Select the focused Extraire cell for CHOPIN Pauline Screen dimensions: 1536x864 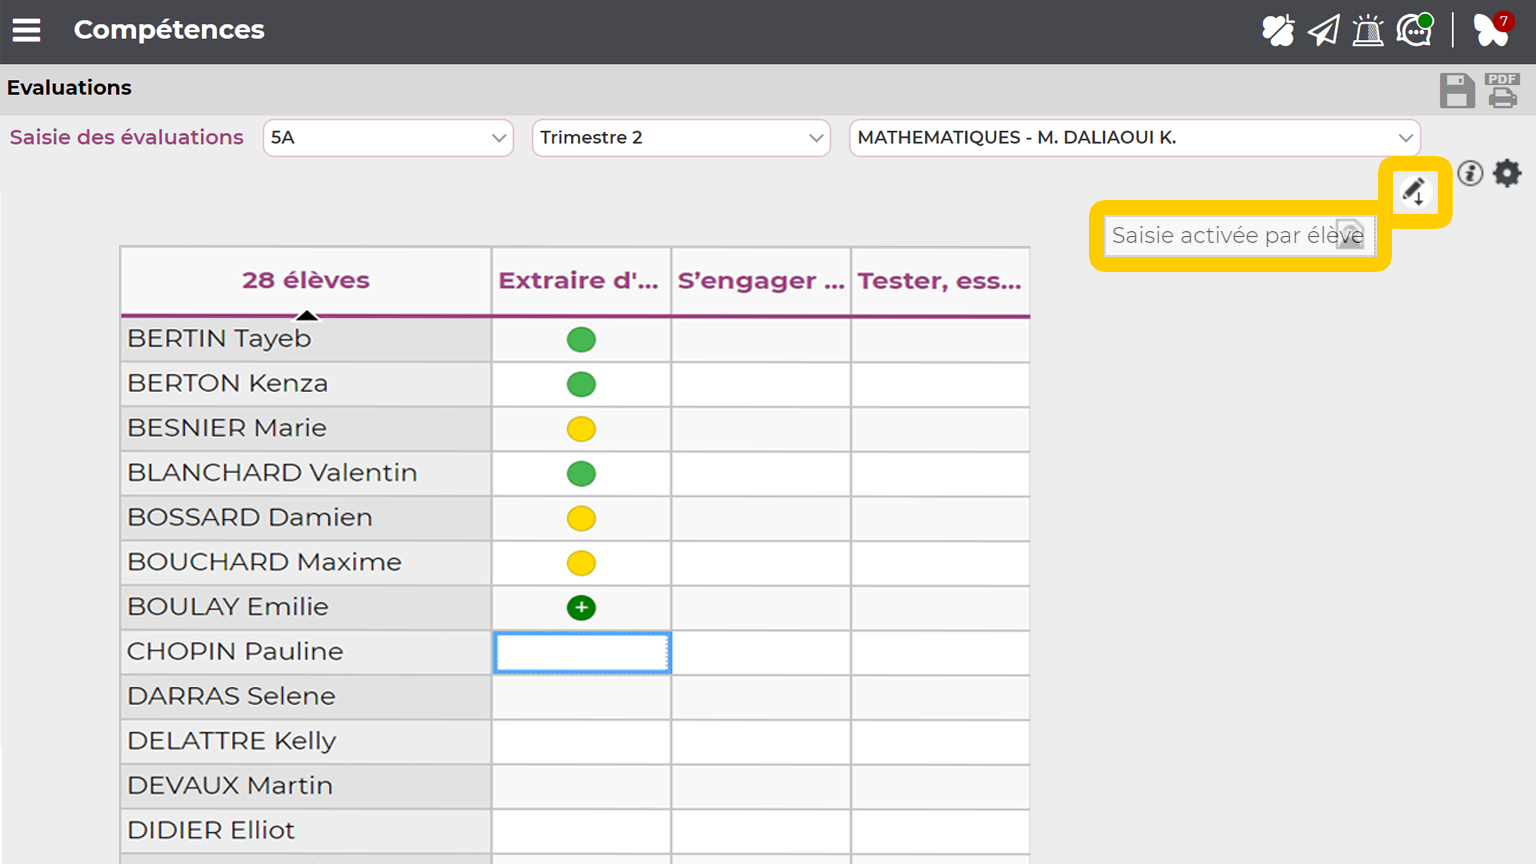582,653
